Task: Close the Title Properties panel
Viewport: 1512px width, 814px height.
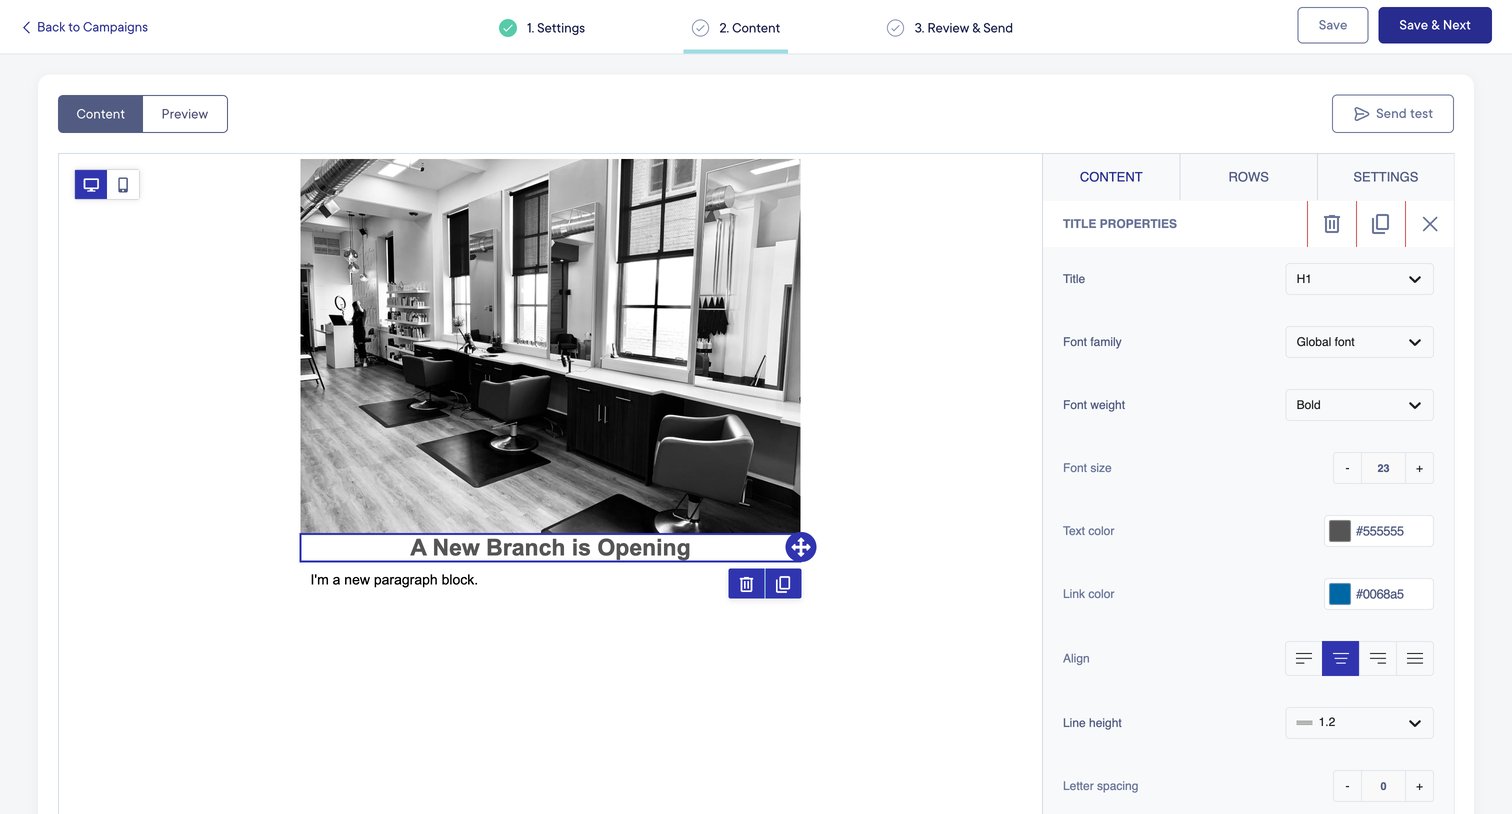Action: pos(1430,224)
